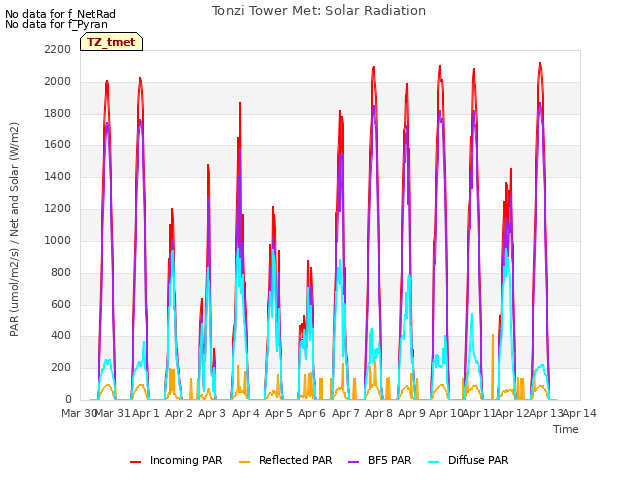Click the 800 y-axis tick label

coord(61,272)
